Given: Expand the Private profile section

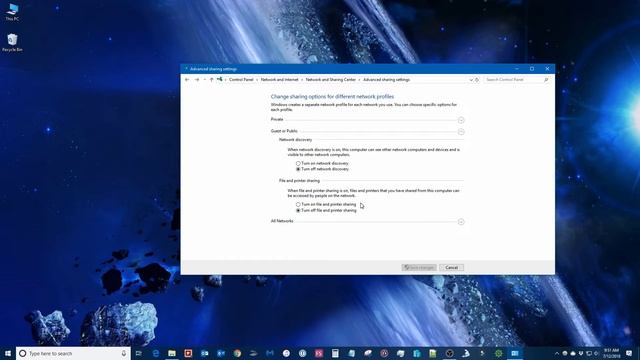Looking at the screenshot, I should pyautogui.click(x=461, y=120).
